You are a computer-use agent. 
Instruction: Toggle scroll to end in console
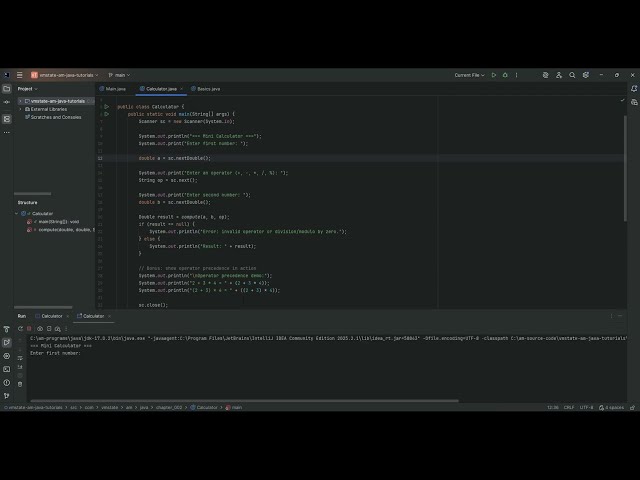click(20, 367)
